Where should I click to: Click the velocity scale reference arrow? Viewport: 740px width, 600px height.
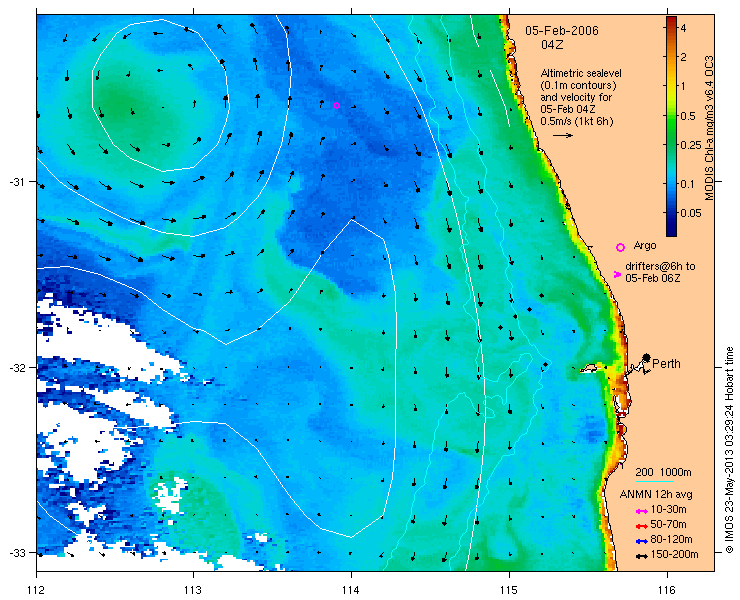(x=563, y=135)
